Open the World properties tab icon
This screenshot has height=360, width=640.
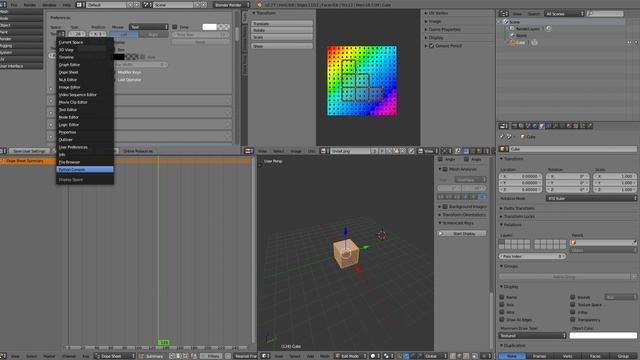(x=535, y=126)
